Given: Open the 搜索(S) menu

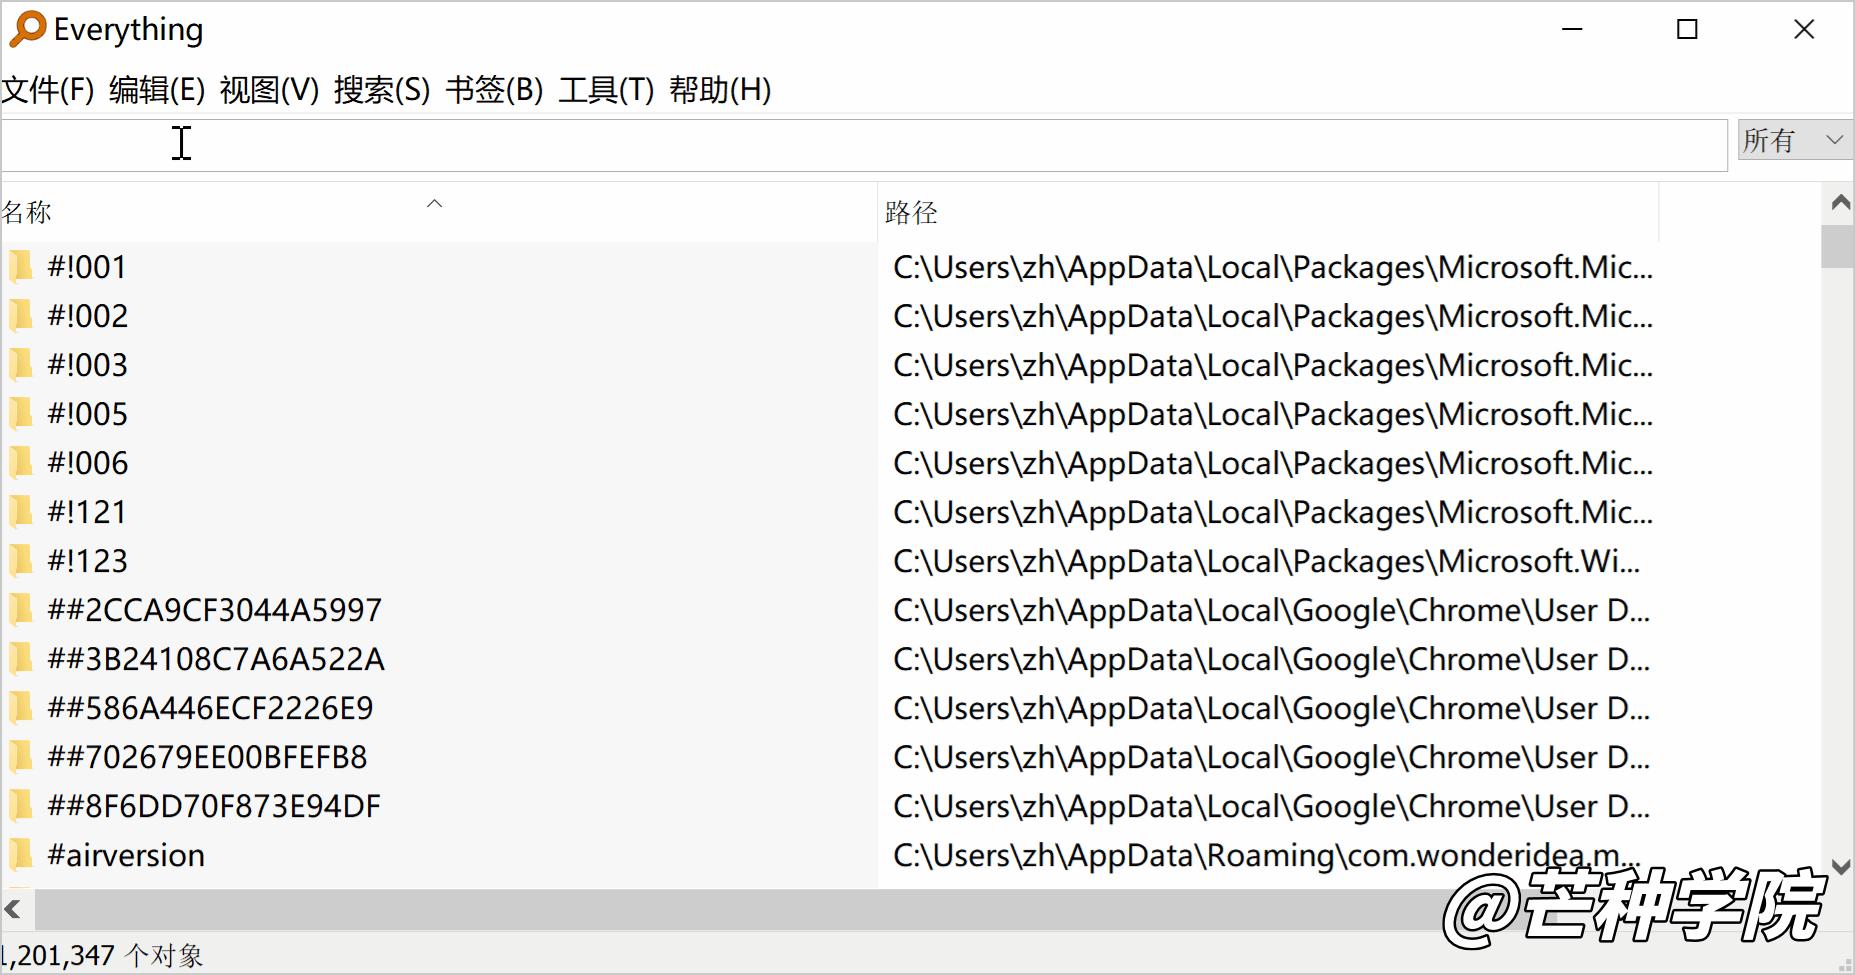Looking at the screenshot, I should tap(382, 90).
